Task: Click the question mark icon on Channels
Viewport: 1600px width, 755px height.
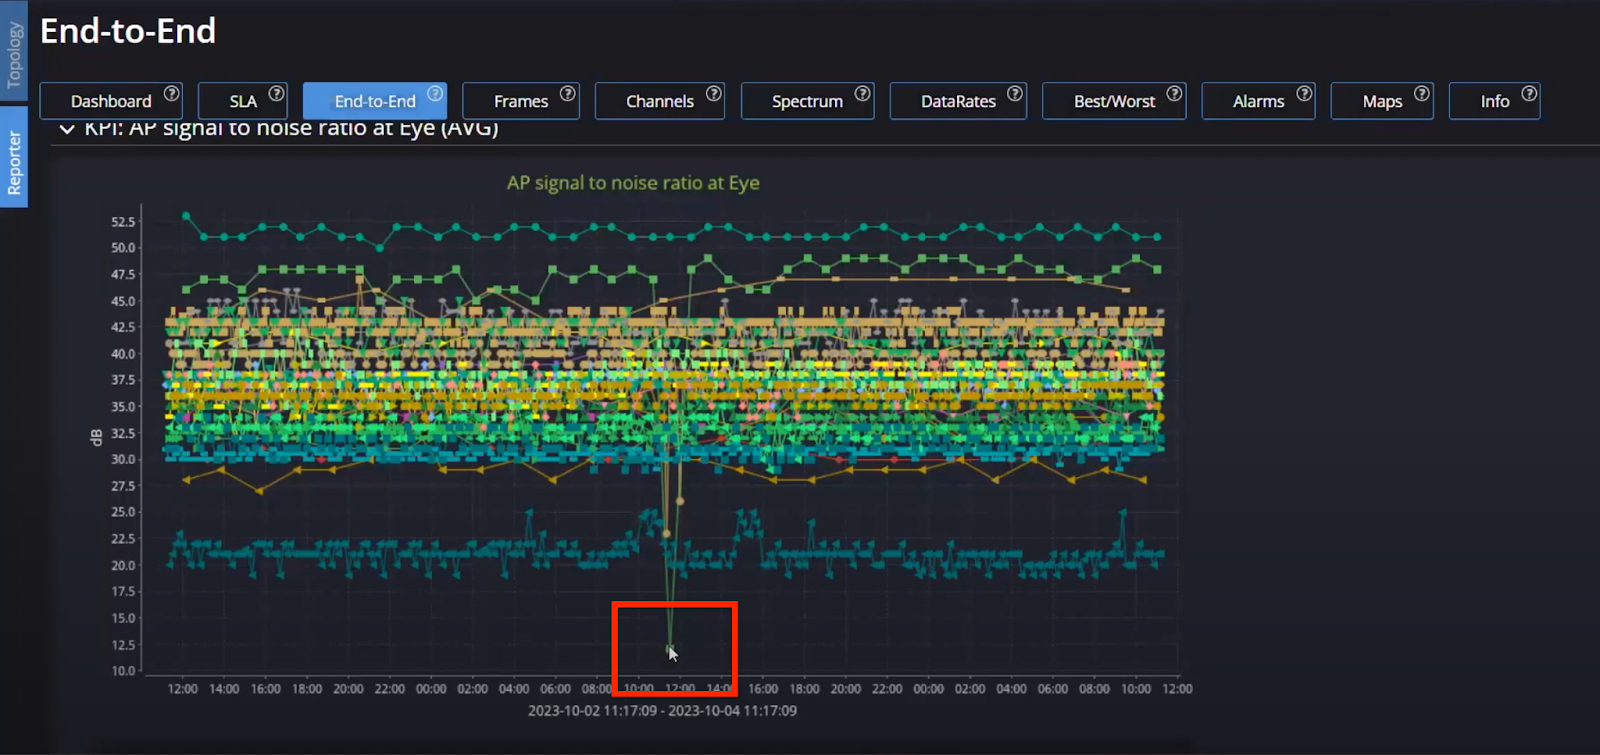Action: [713, 93]
